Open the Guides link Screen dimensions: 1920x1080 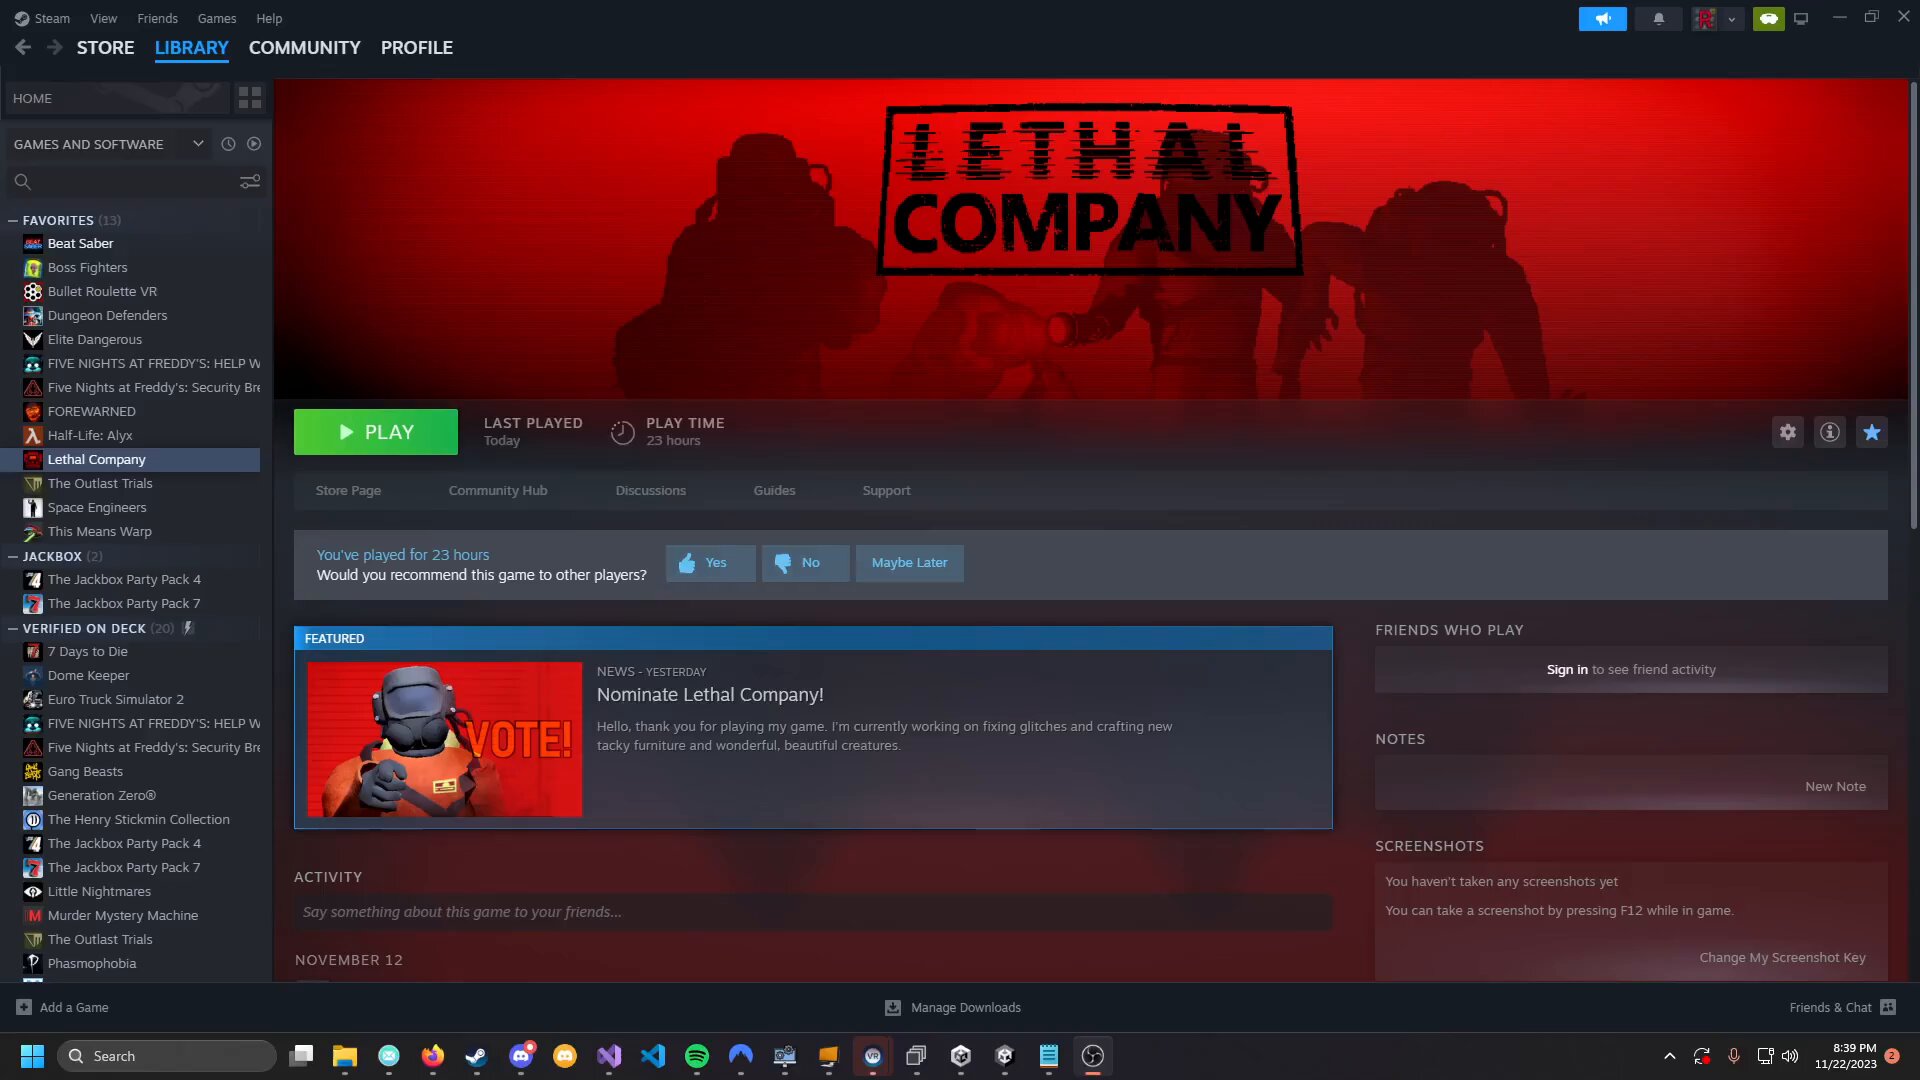pos(774,490)
